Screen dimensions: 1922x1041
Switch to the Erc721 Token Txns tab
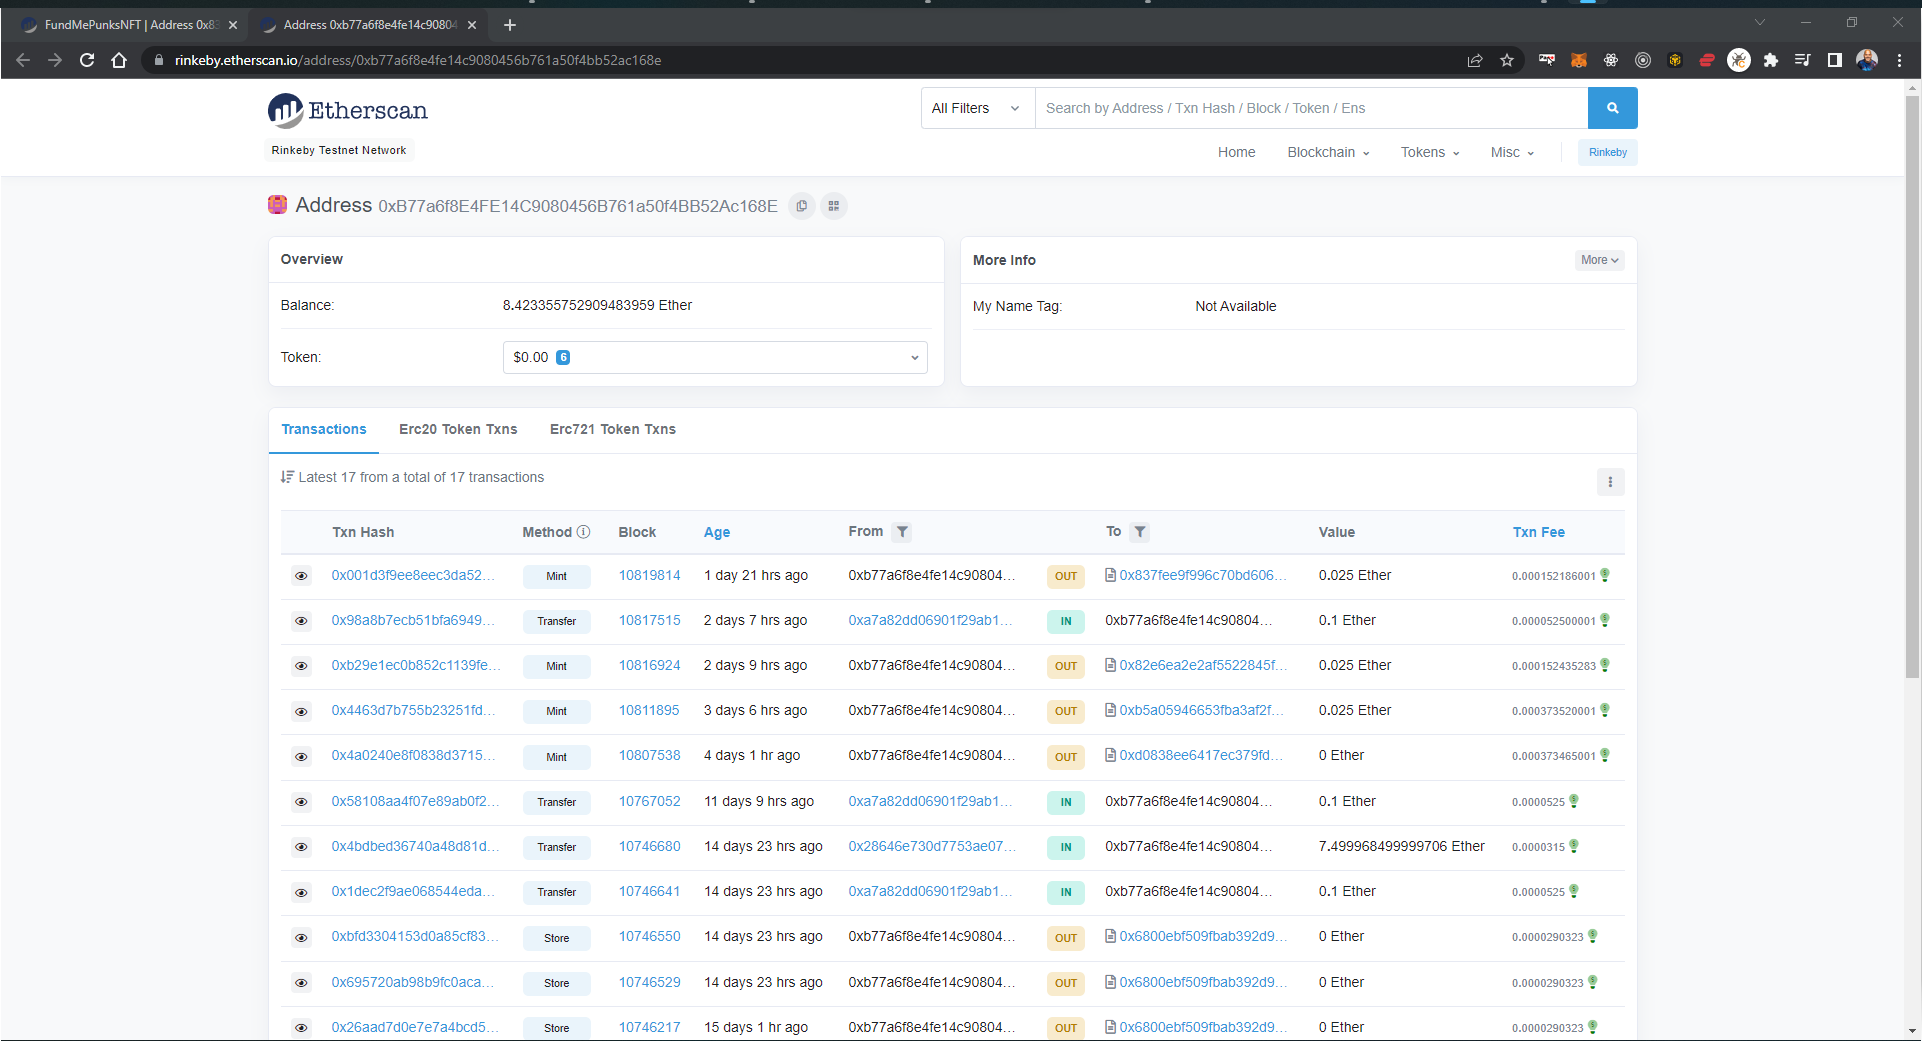point(613,429)
